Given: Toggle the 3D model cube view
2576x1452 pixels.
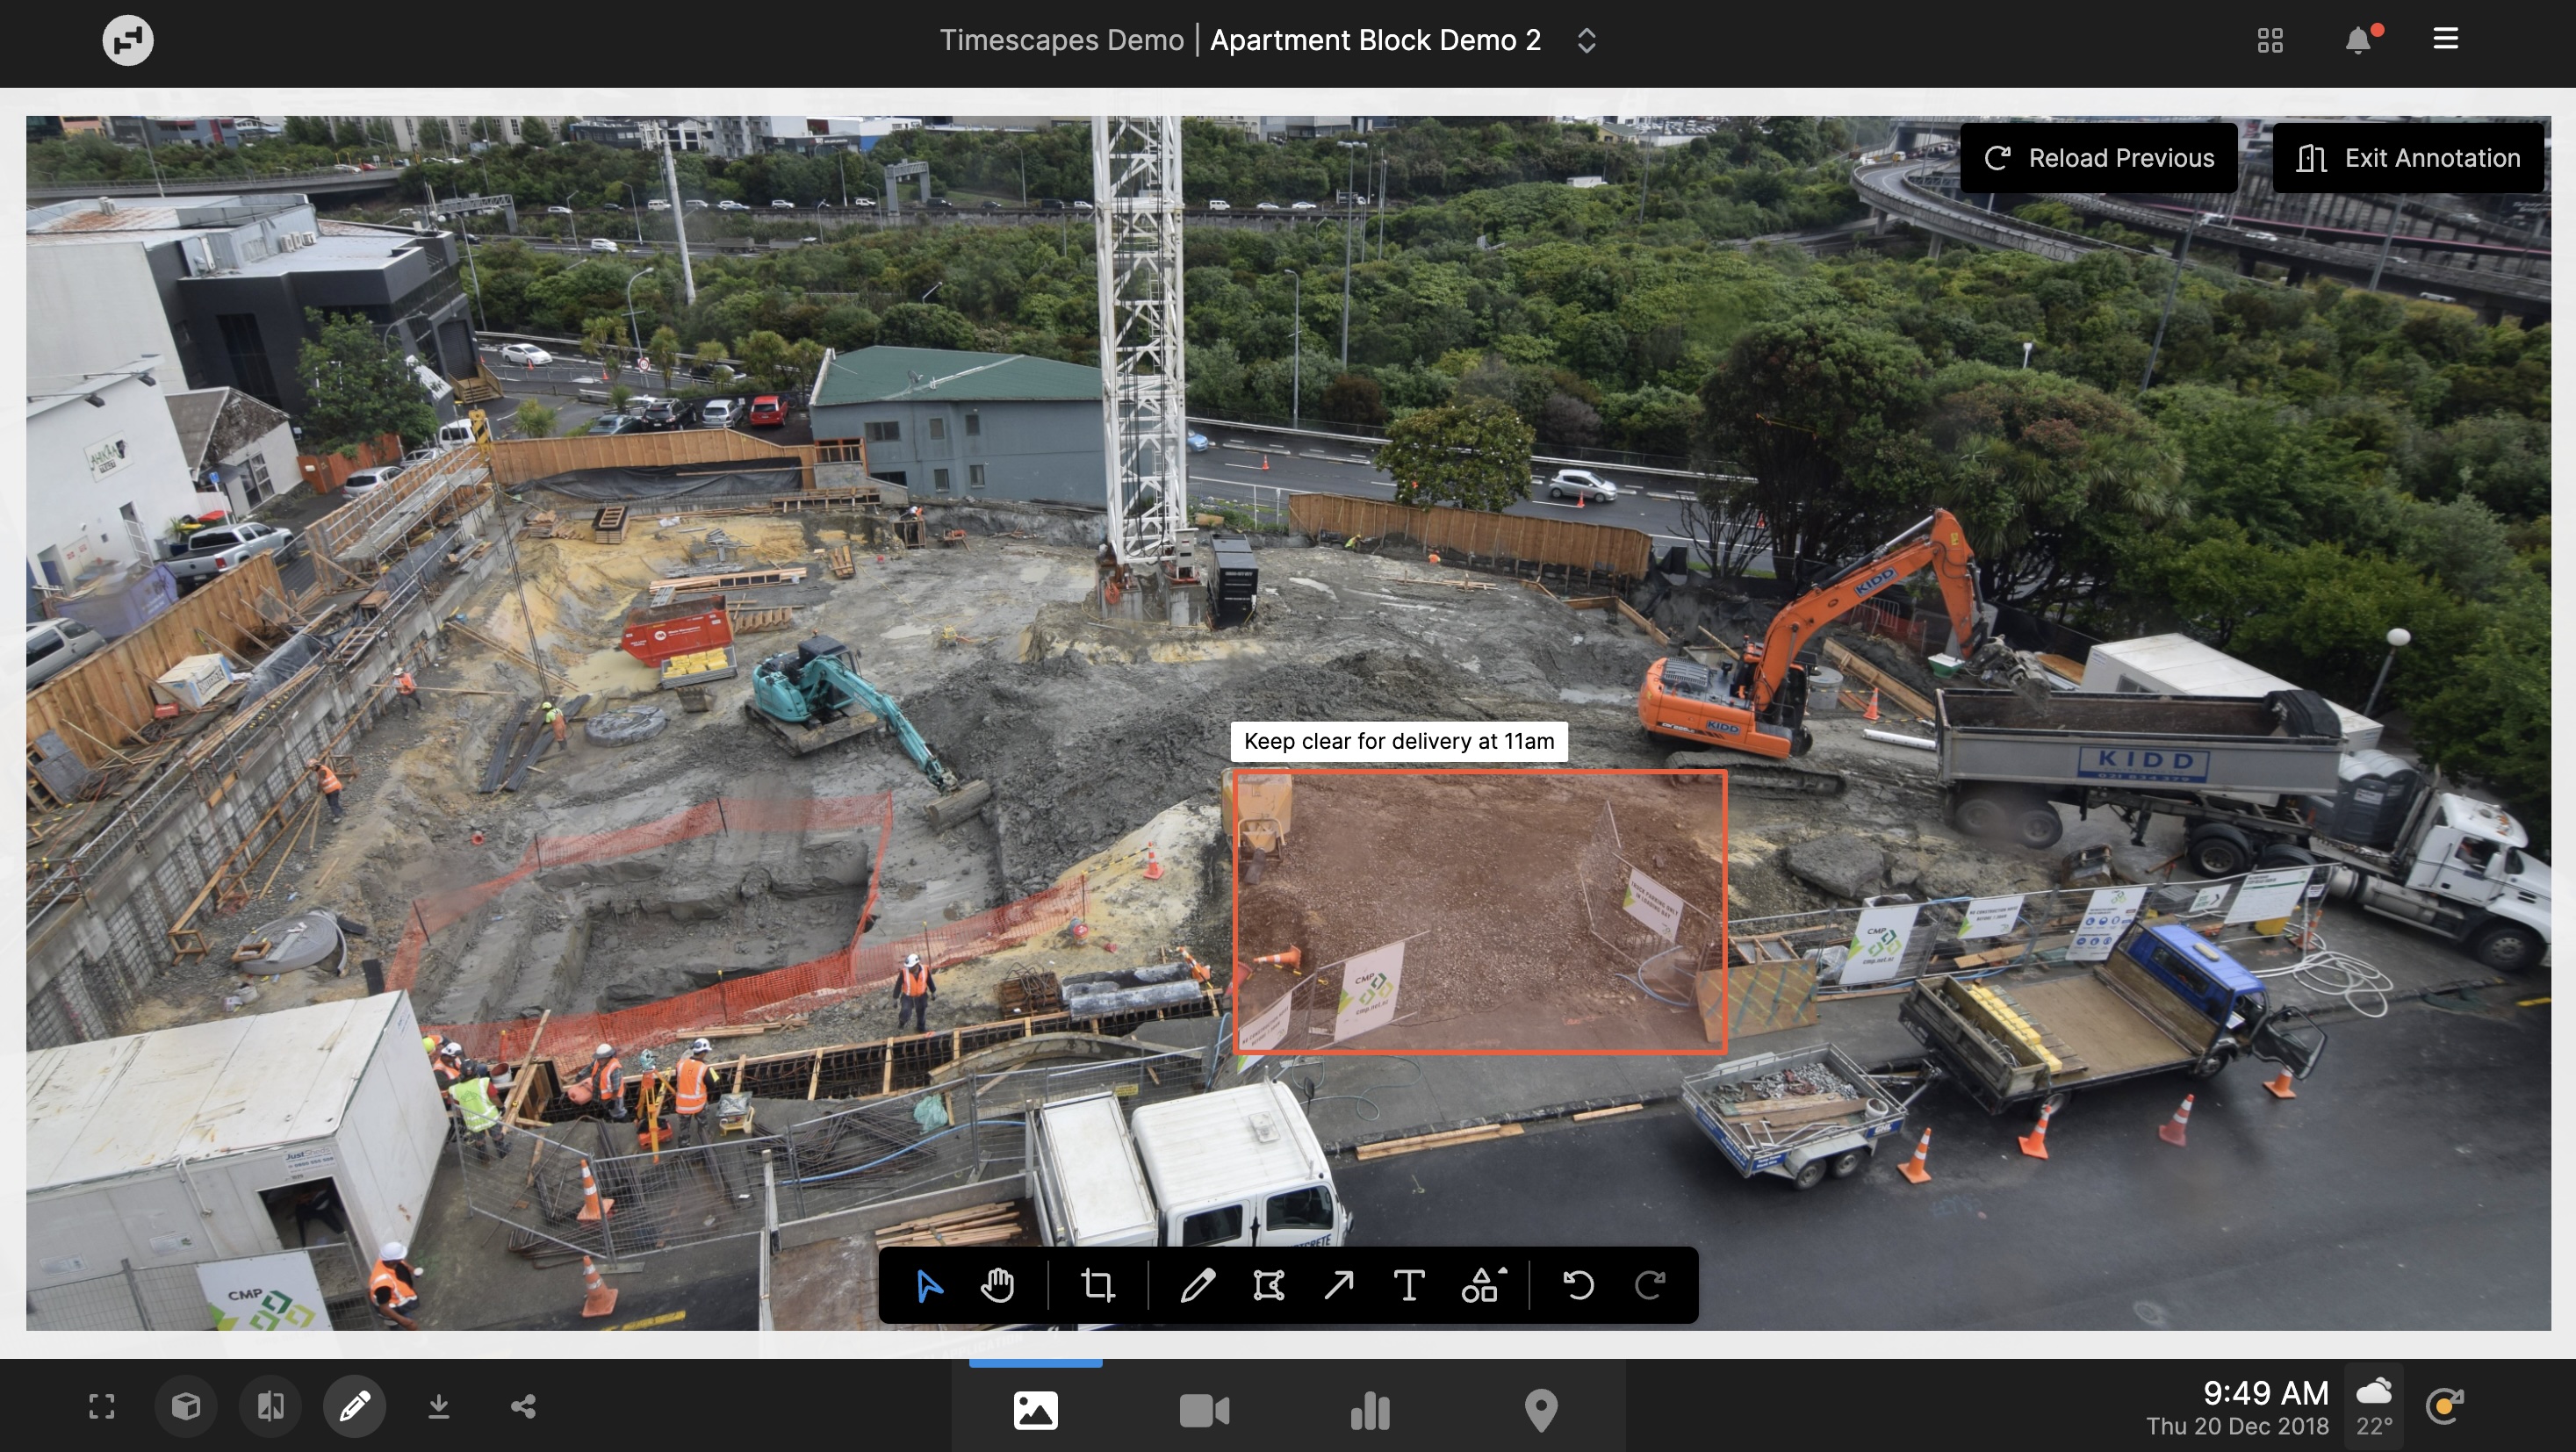Looking at the screenshot, I should pyautogui.click(x=186, y=1407).
